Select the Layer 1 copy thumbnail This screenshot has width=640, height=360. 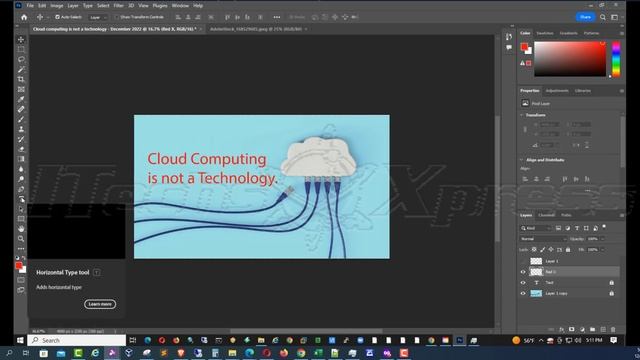coord(536,293)
